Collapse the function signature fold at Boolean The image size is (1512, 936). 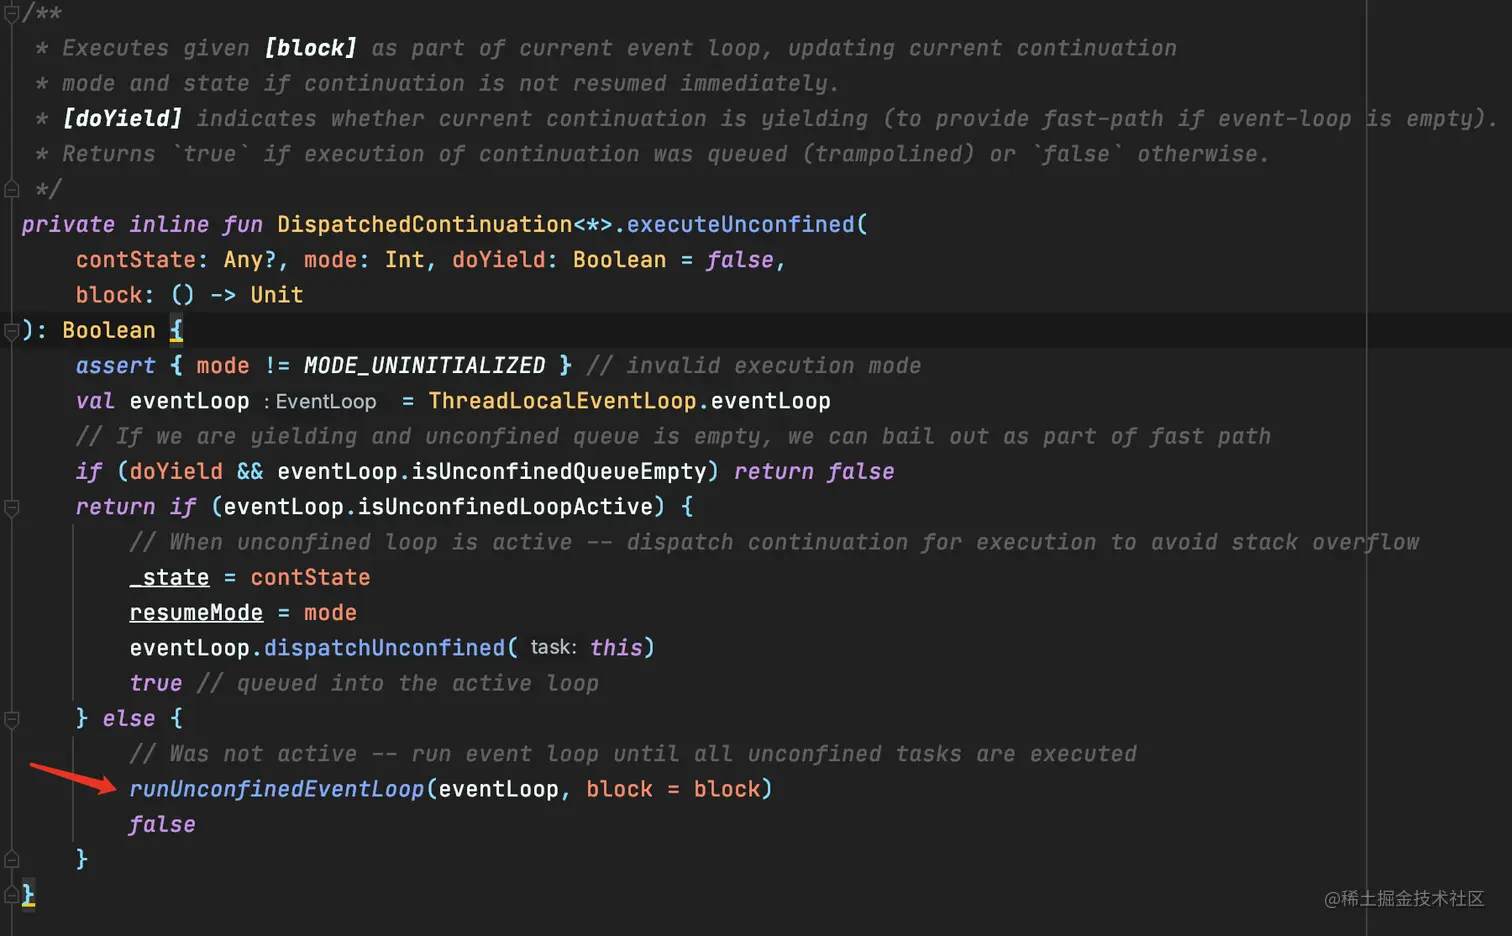[12, 331]
